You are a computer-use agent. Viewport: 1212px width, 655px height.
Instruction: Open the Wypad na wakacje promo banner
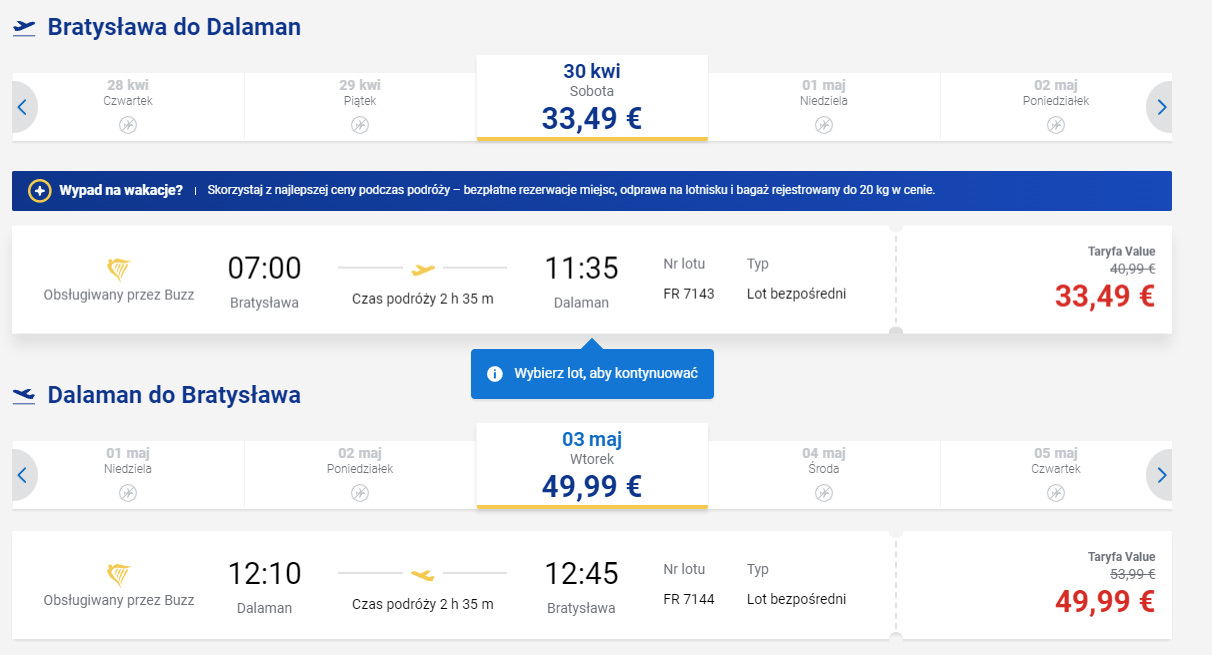click(592, 190)
